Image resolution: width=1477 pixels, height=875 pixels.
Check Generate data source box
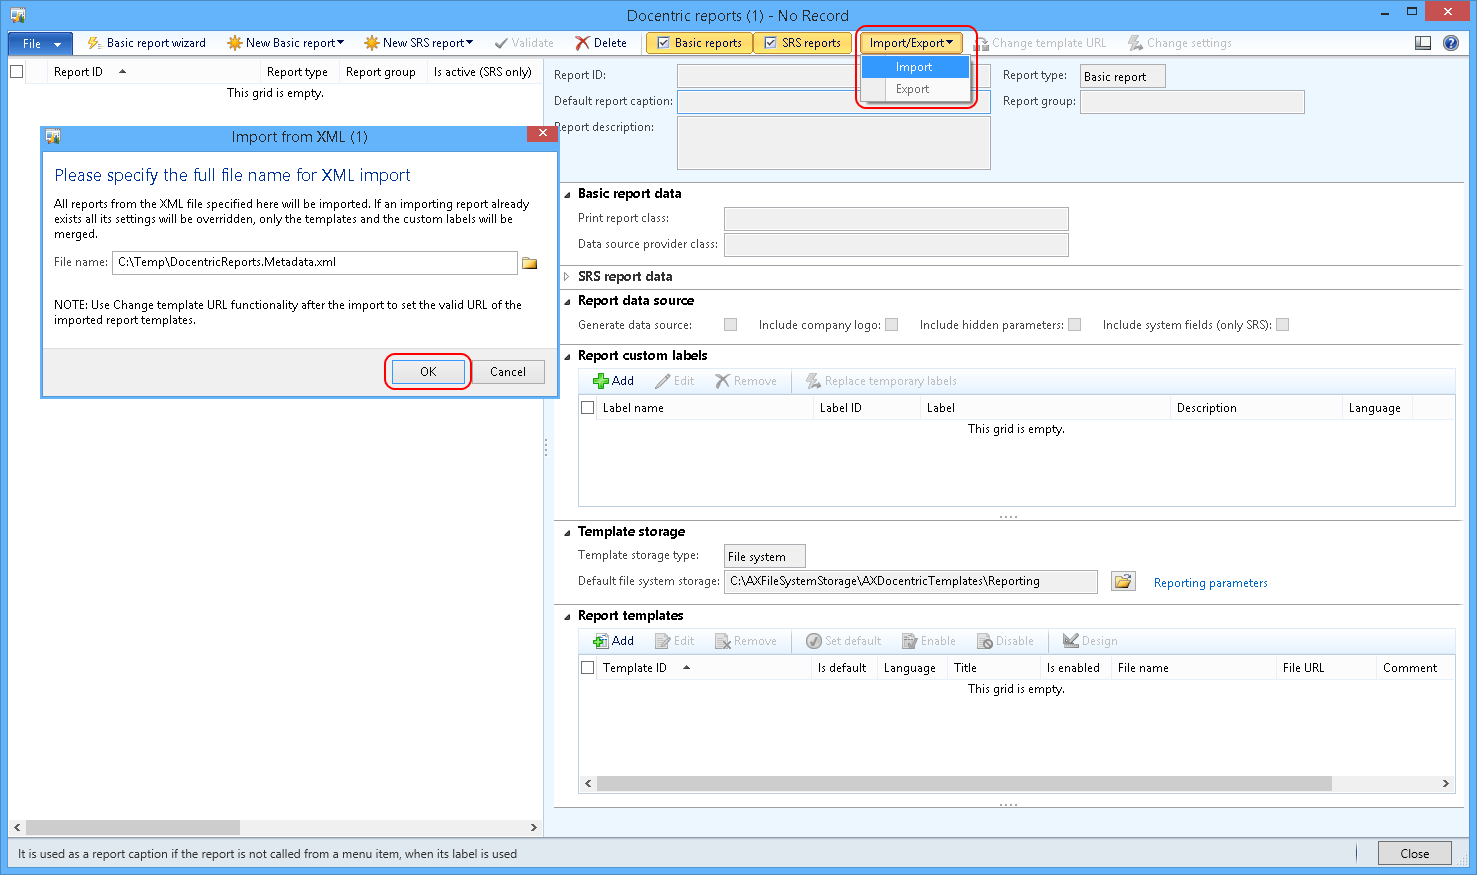pyautogui.click(x=731, y=325)
